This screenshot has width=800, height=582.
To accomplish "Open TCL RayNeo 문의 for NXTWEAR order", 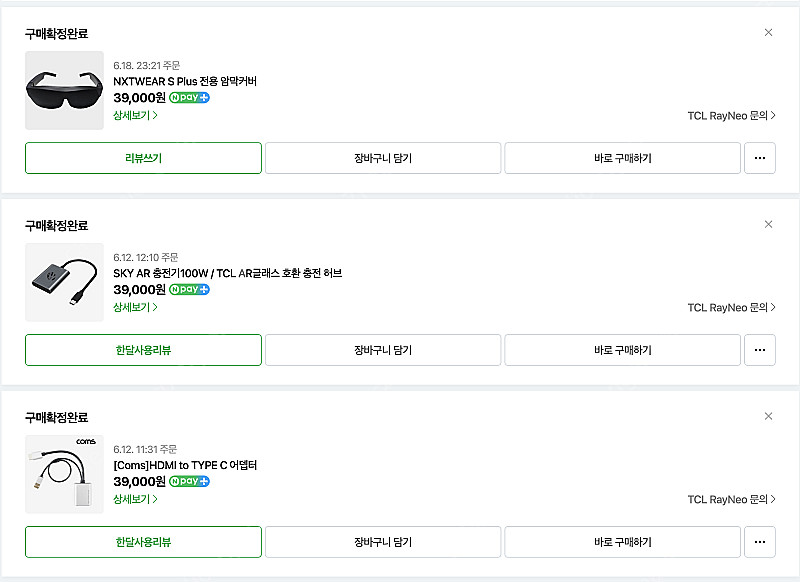I will click(732, 116).
